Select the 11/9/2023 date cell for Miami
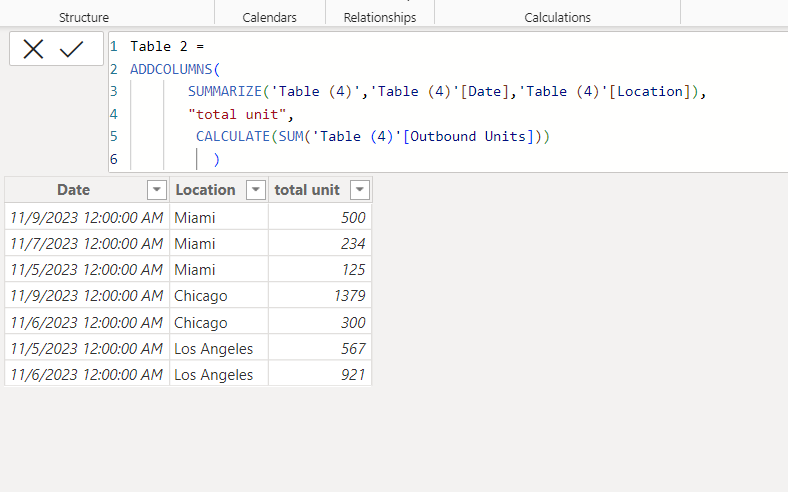788x492 pixels. pyautogui.click(x=86, y=218)
